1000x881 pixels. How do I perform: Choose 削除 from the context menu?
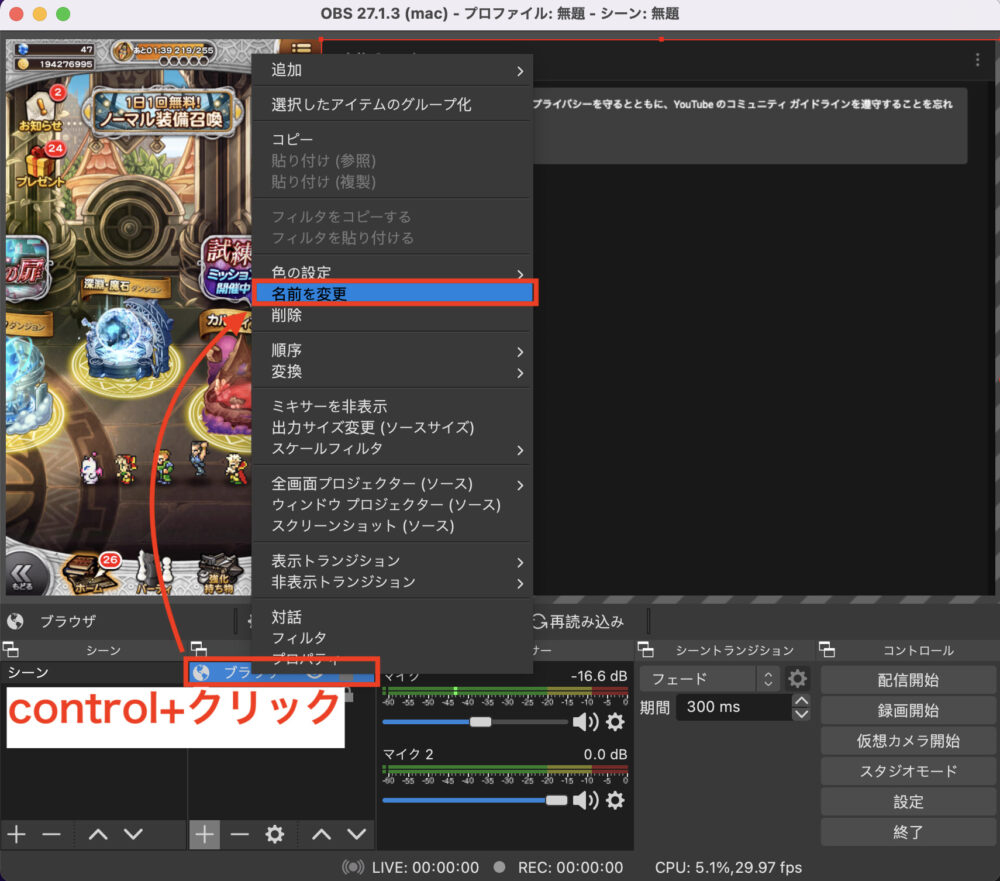point(393,315)
